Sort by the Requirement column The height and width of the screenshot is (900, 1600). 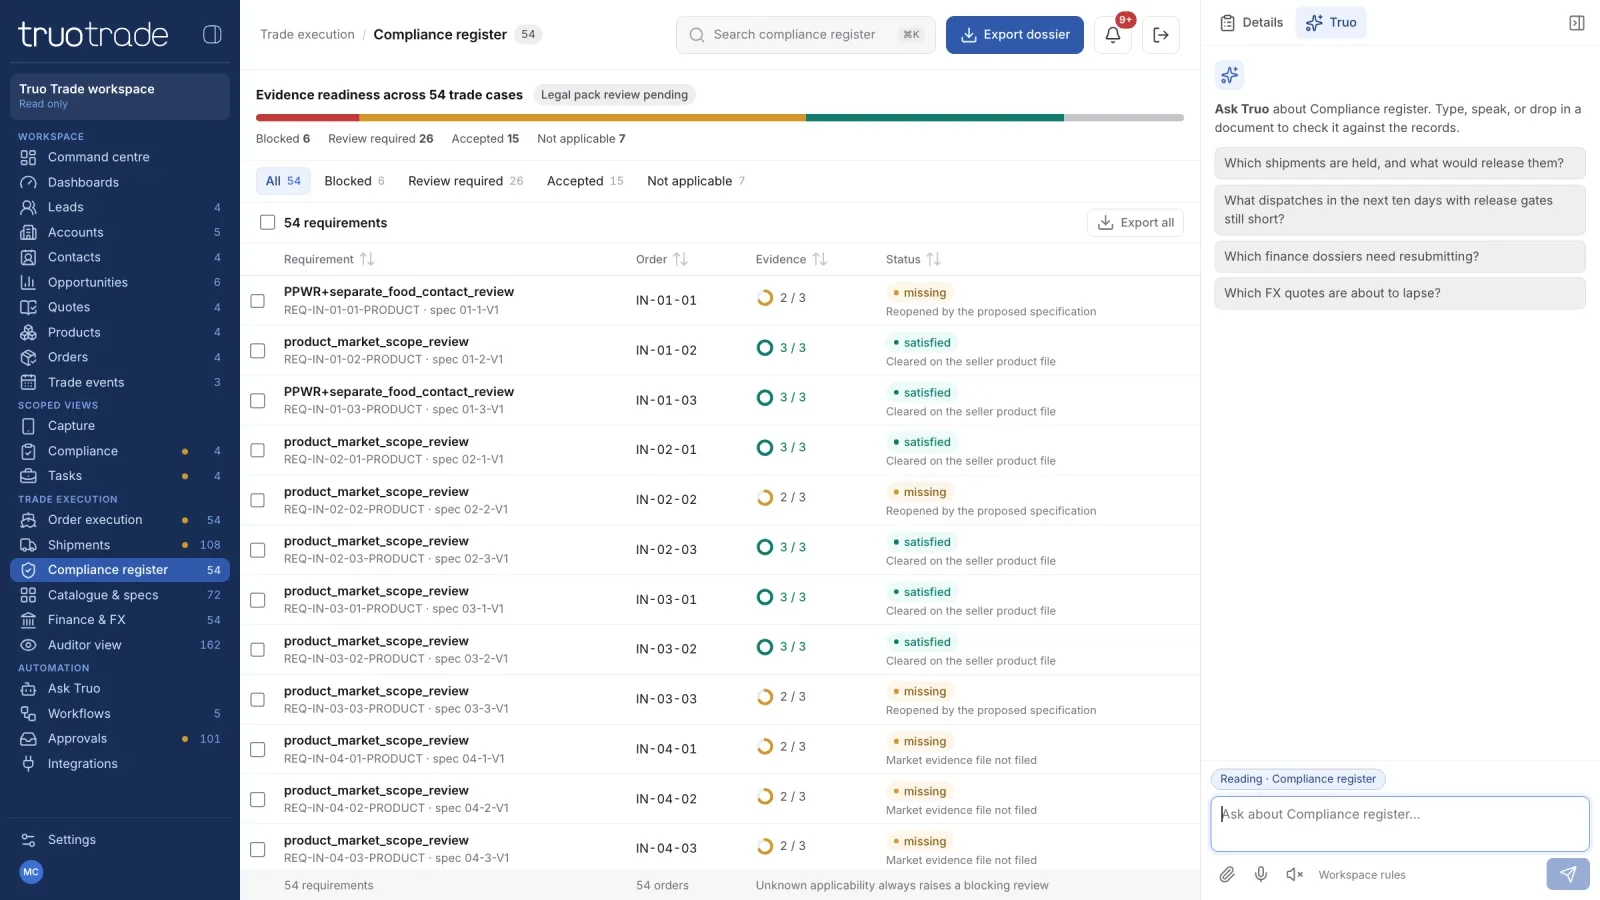pos(329,259)
